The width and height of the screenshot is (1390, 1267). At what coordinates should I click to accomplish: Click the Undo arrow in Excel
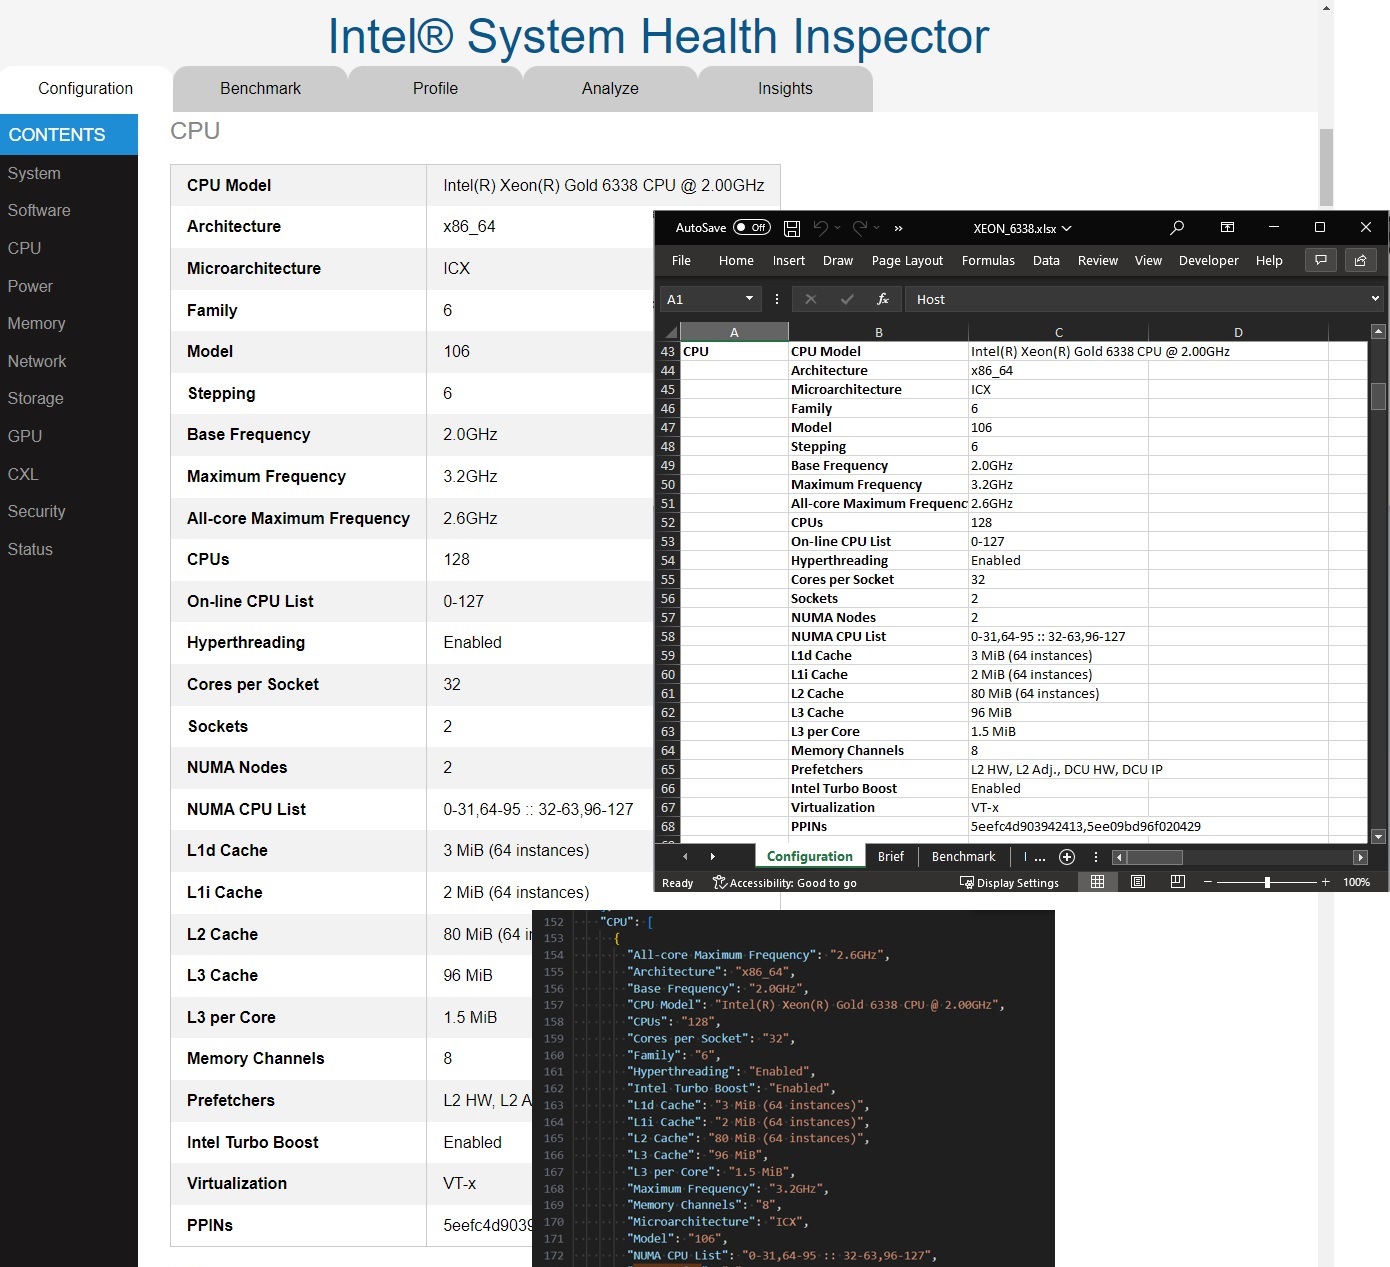click(x=820, y=228)
